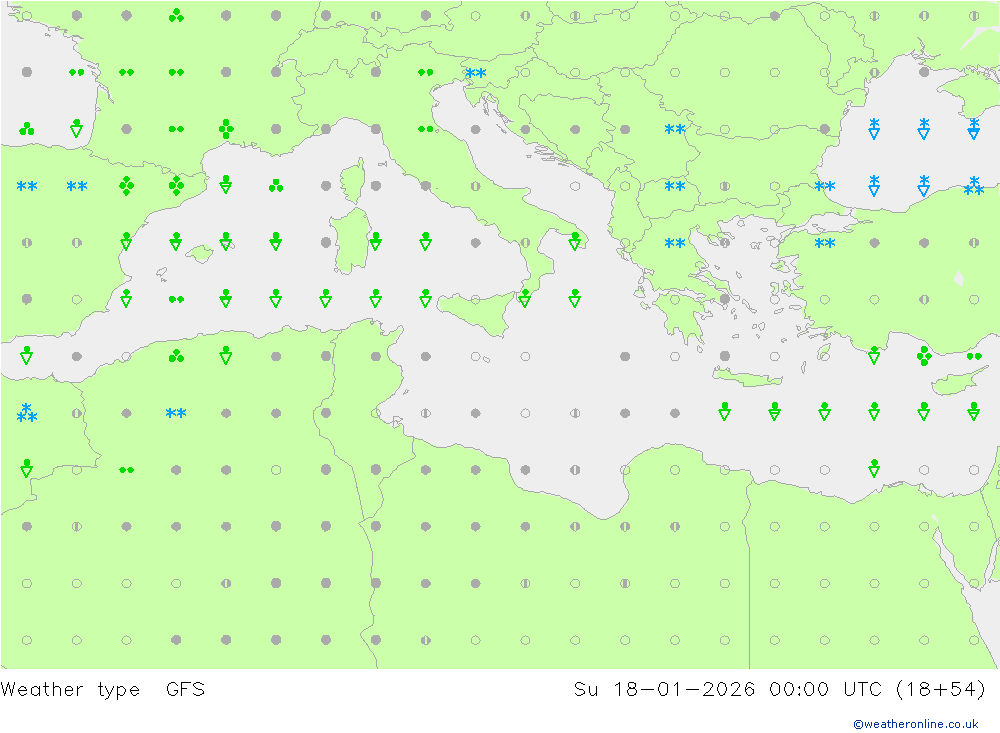Screen dimensions: 1000x733
Task: Select the shower symbol on Sardinia's east coast
Action: [x=376, y=242]
